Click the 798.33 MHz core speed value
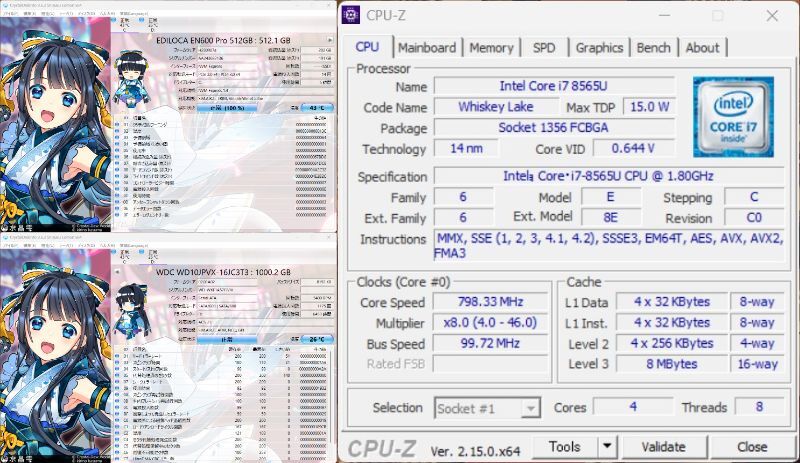The width and height of the screenshot is (800, 463). point(490,302)
